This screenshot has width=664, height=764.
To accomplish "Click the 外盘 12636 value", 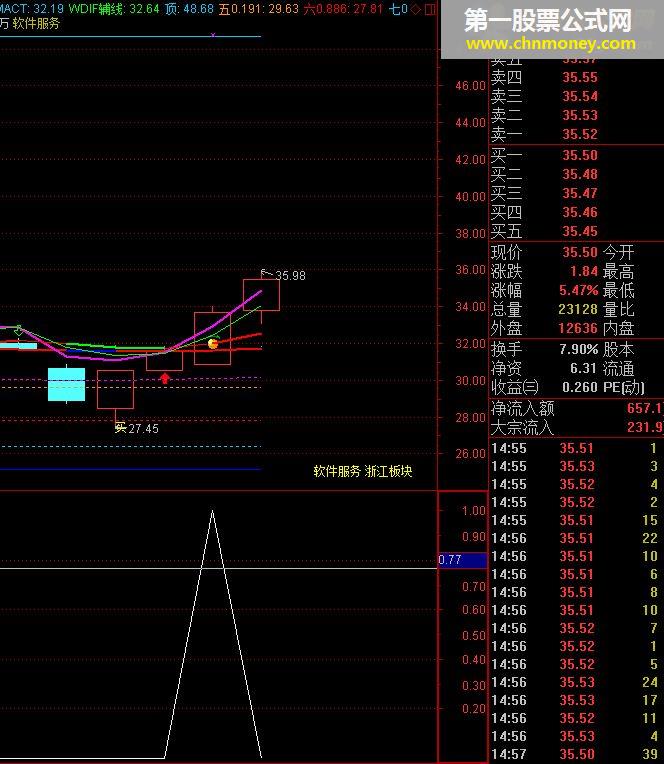I will pyautogui.click(x=578, y=328).
